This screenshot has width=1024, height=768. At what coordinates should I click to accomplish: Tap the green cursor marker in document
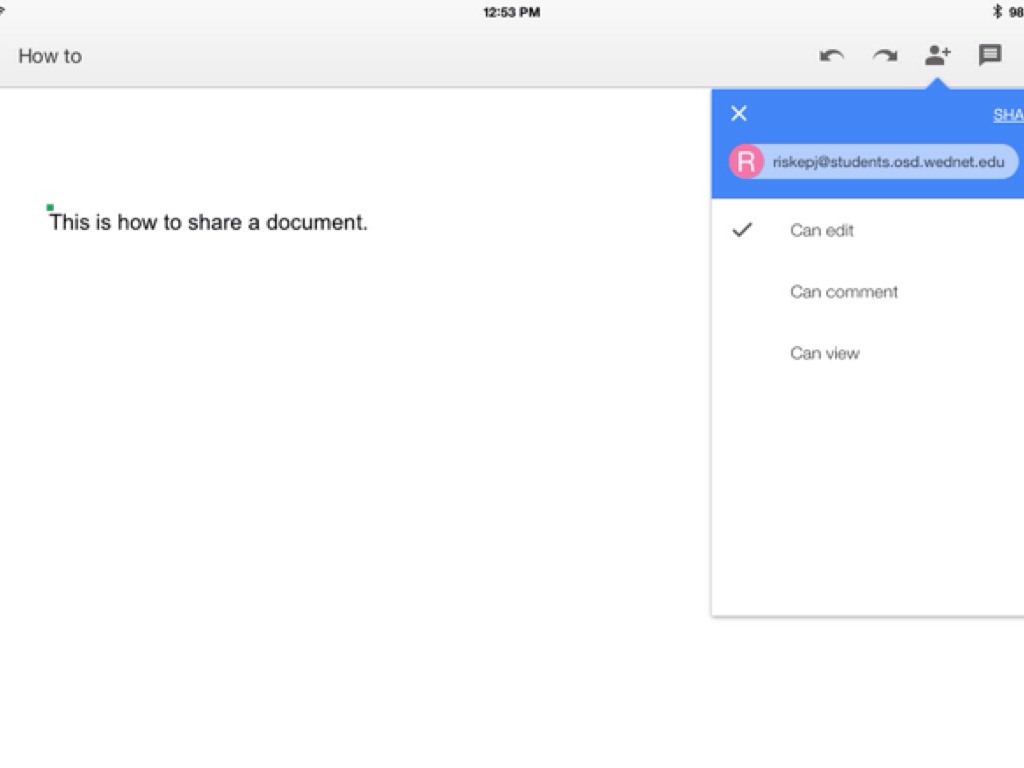coord(50,208)
